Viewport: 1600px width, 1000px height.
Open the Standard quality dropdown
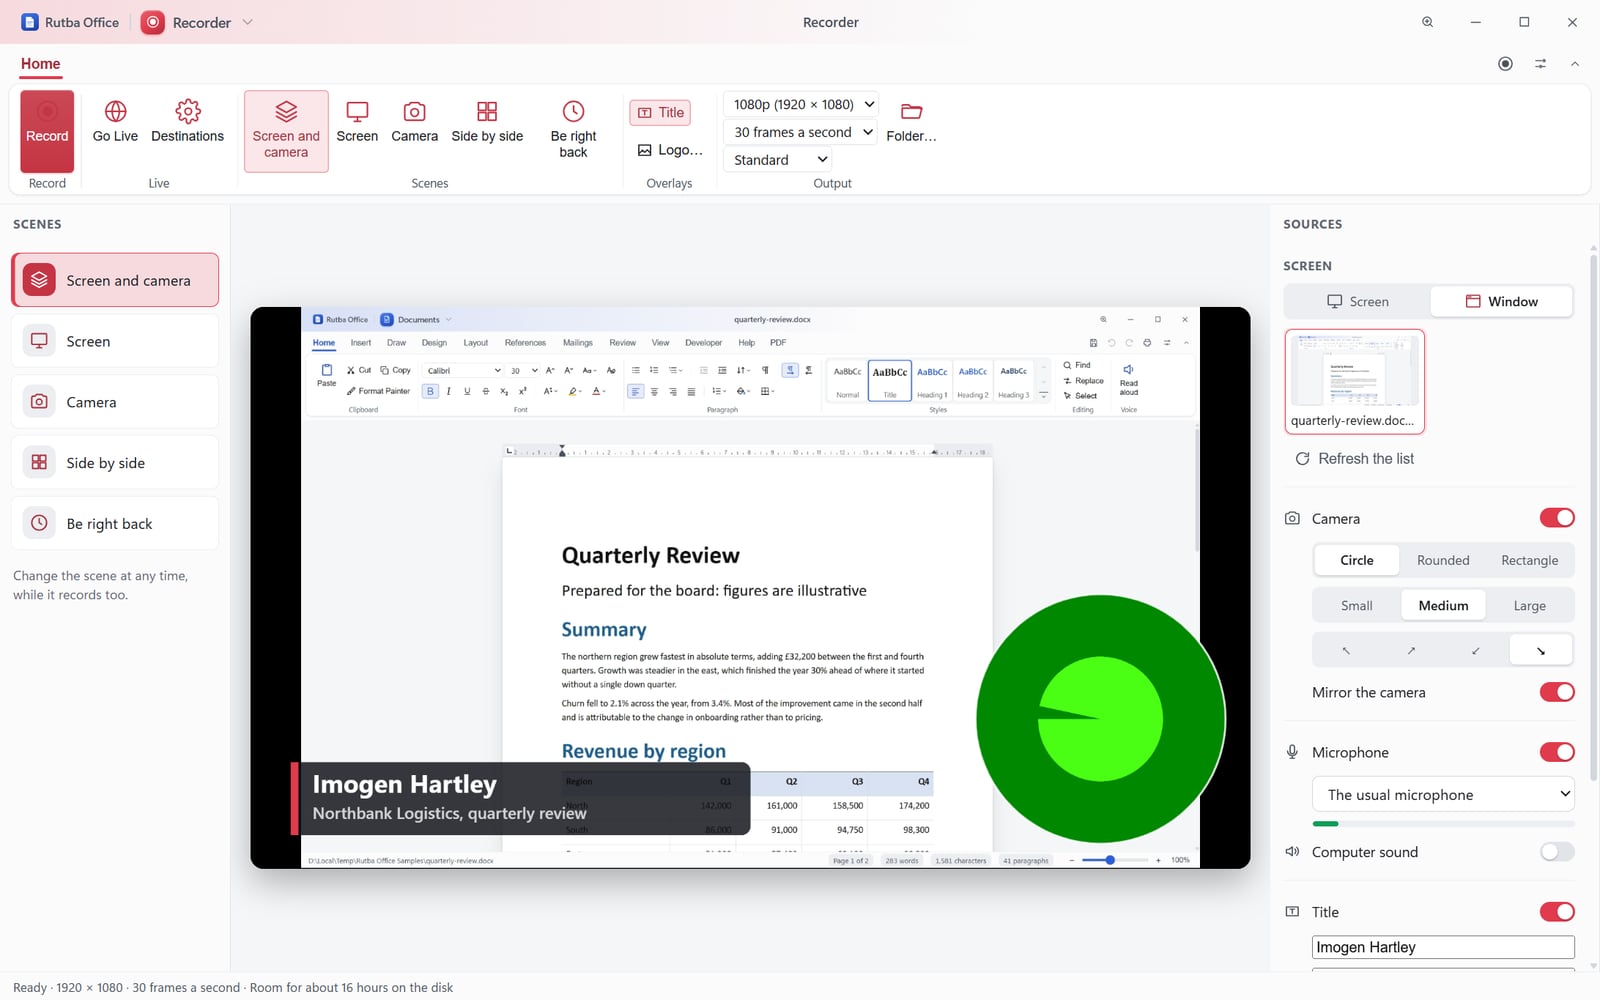[778, 159]
